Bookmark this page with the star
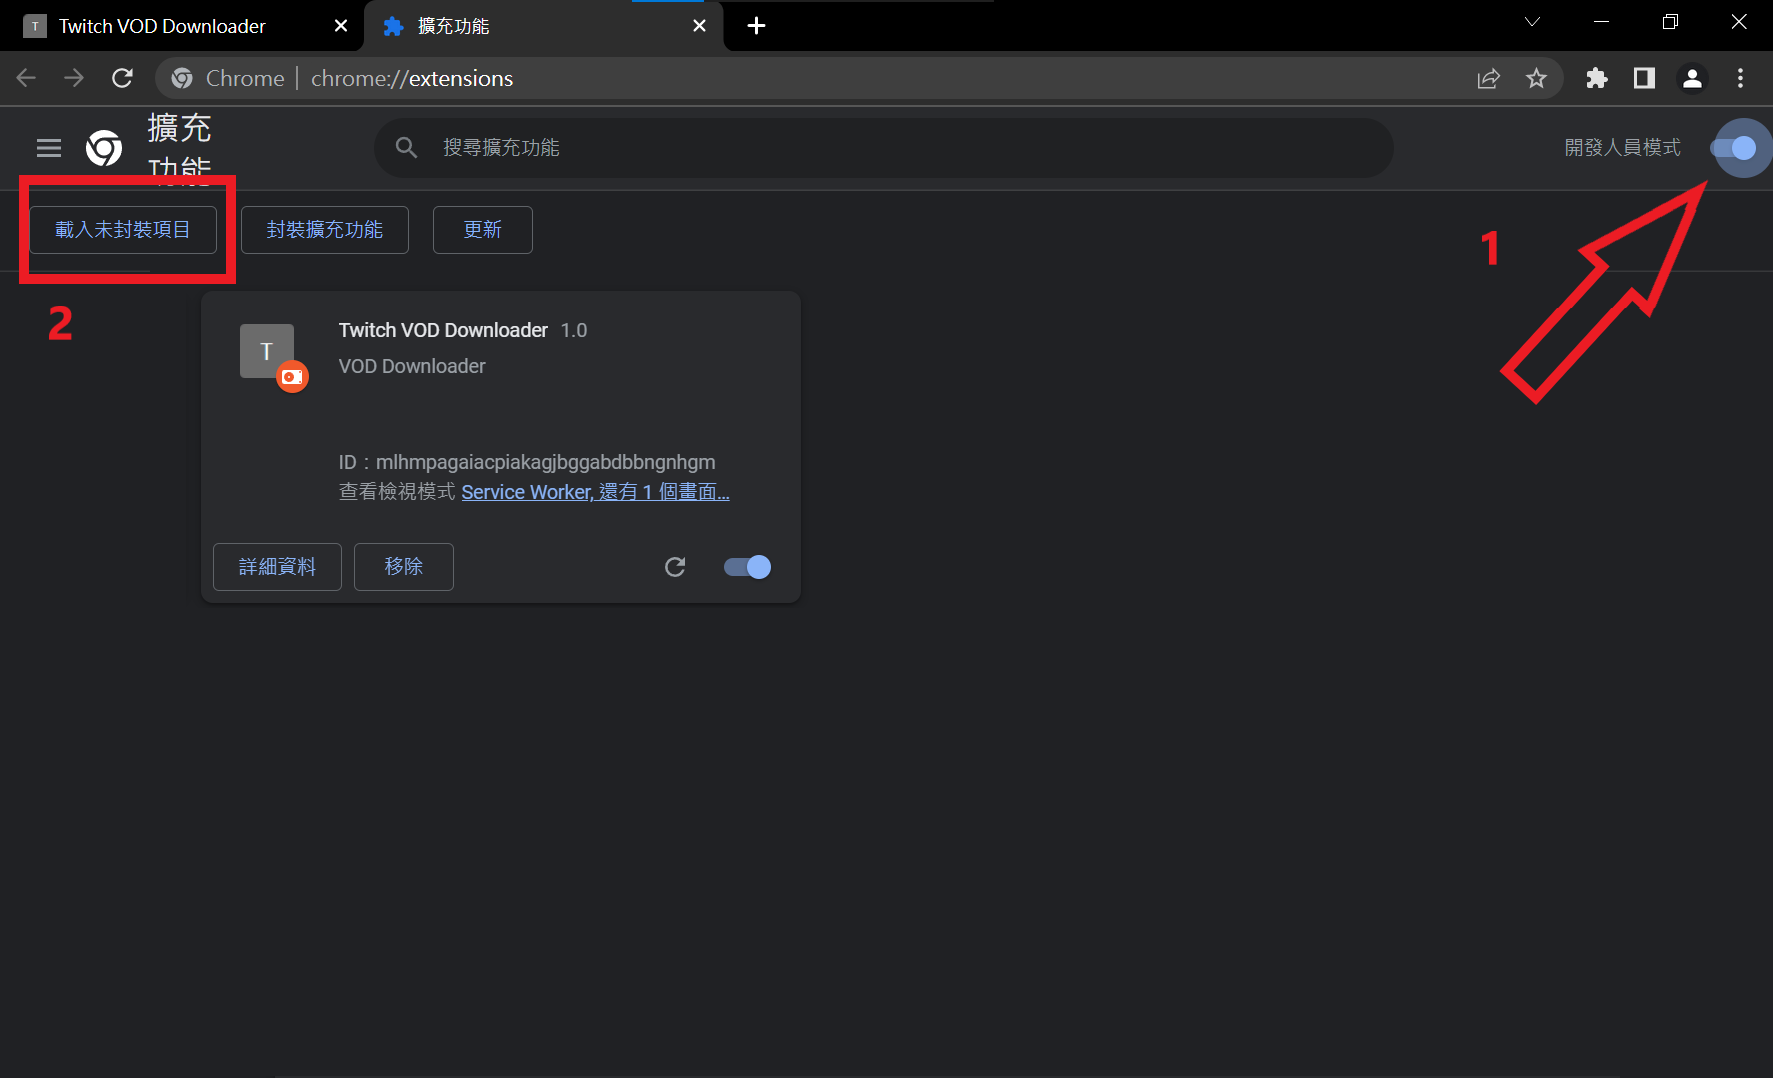Viewport: 1773px width, 1078px height. 1537,78
